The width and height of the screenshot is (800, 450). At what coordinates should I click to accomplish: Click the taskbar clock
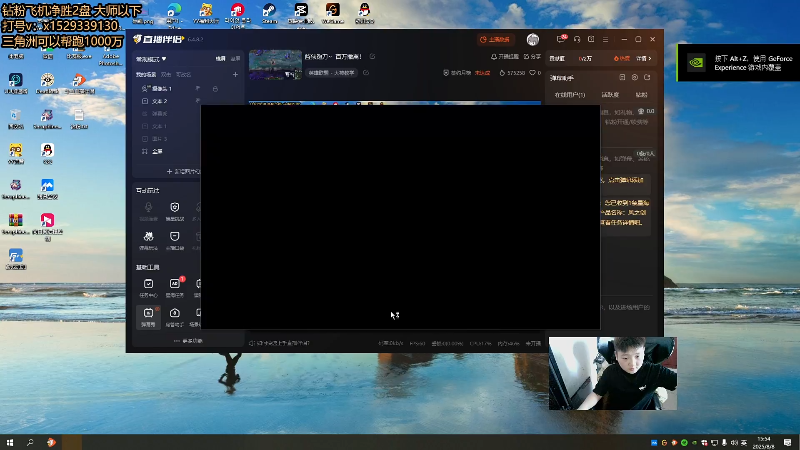(x=764, y=442)
